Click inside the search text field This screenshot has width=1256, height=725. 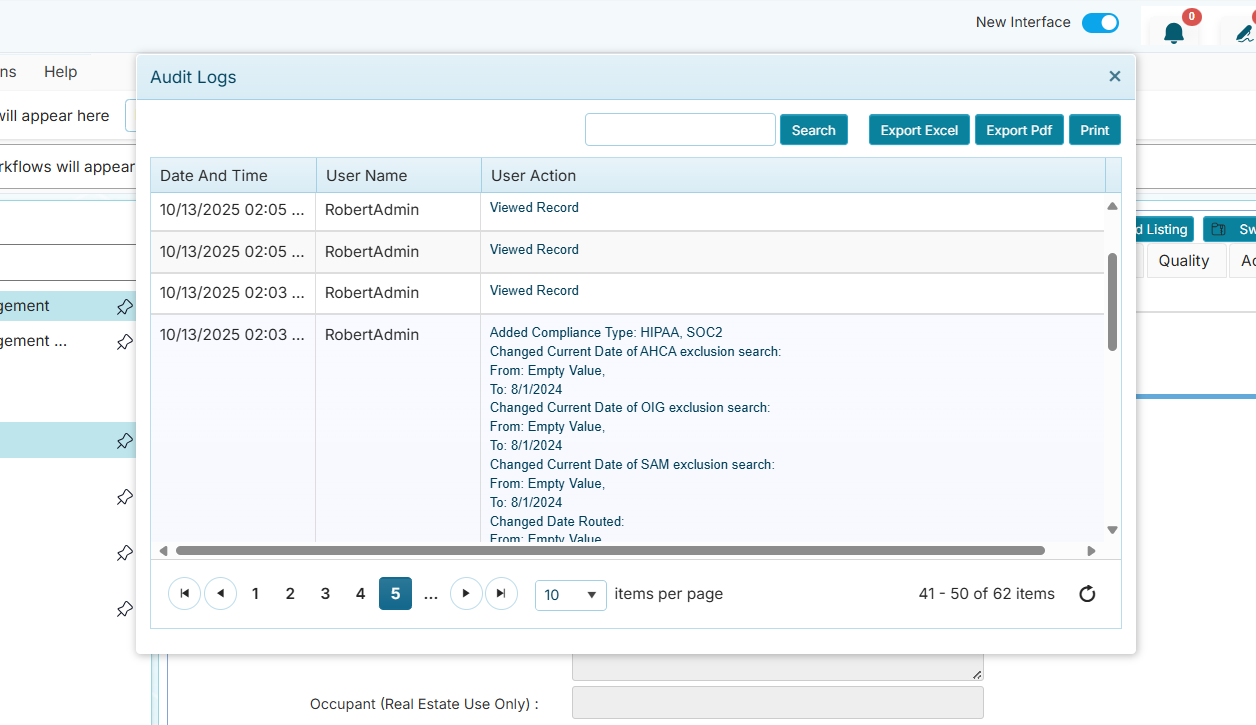click(x=680, y=129)
